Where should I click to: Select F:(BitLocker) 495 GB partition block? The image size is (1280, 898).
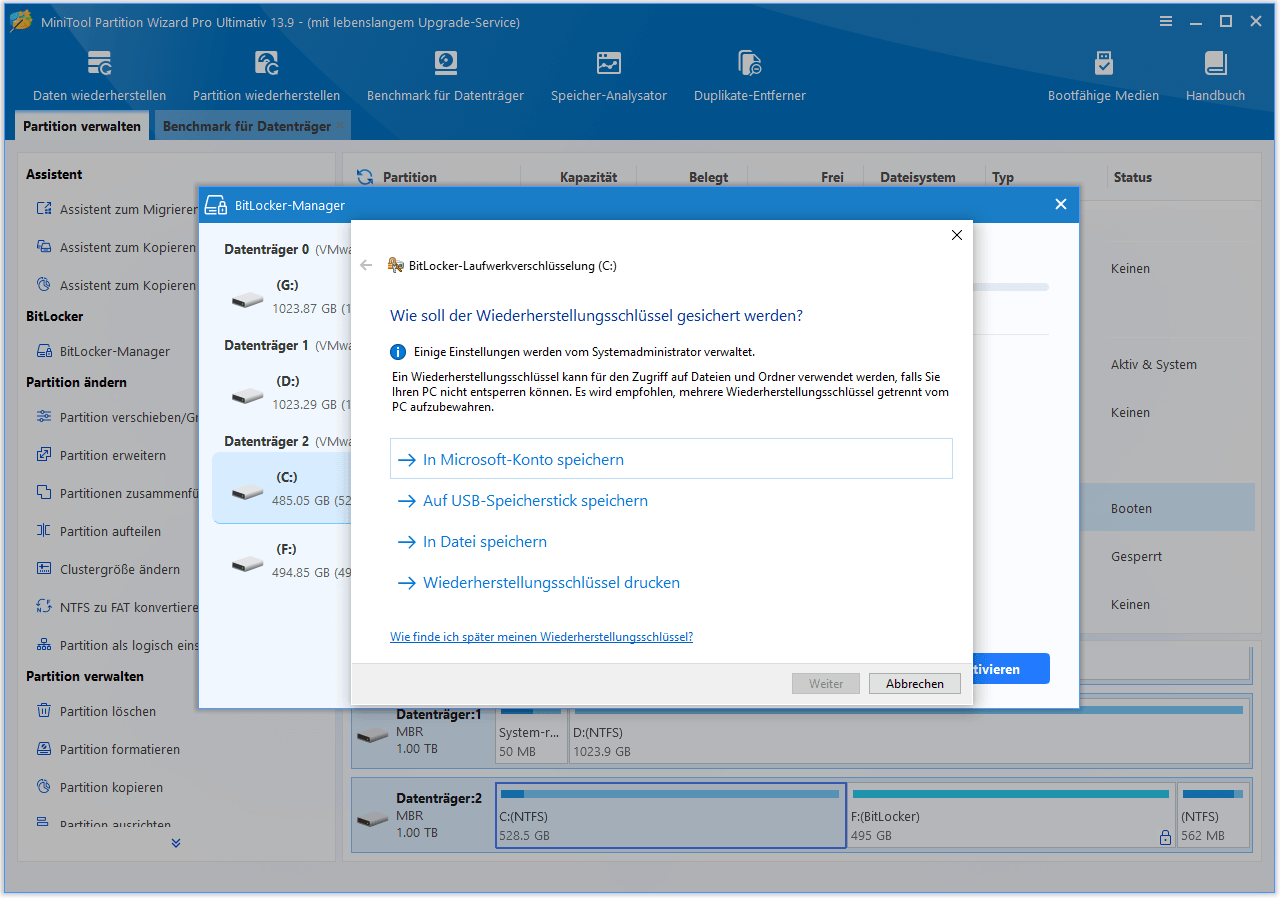click(1012, 816)
